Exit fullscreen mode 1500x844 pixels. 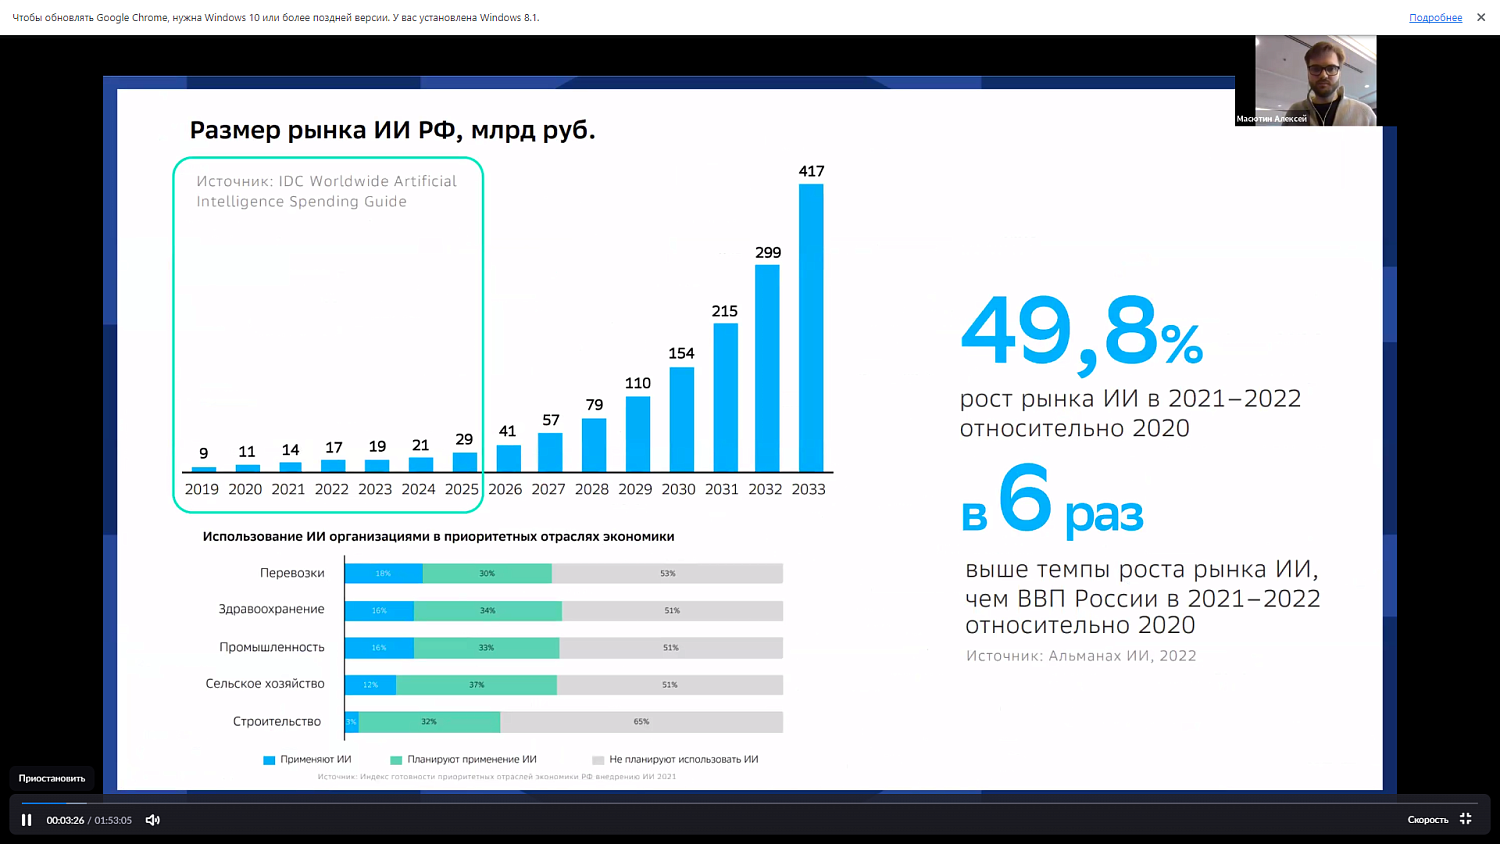[x=1466, y=819]
